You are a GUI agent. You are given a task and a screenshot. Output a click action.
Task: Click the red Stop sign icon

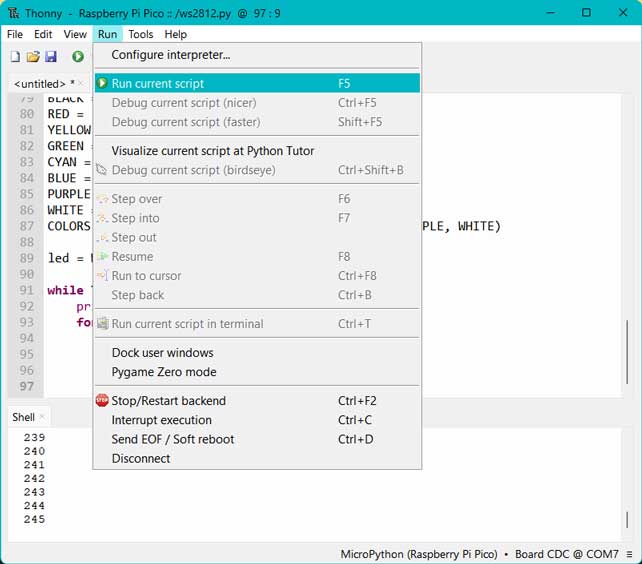pos(102,400)
